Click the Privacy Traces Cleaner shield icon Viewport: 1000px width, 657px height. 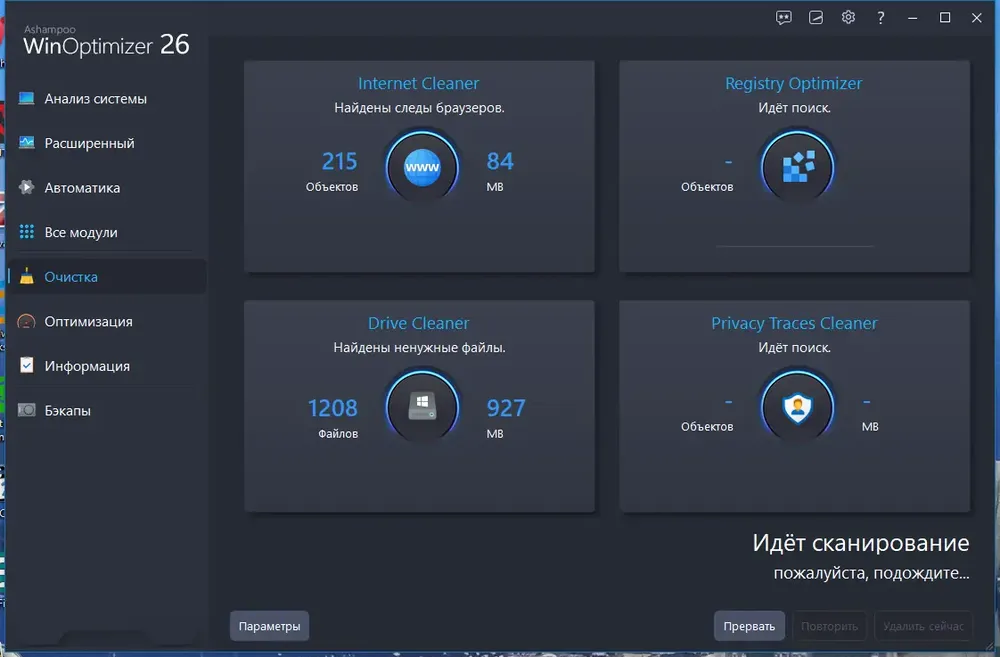point(797,406)
